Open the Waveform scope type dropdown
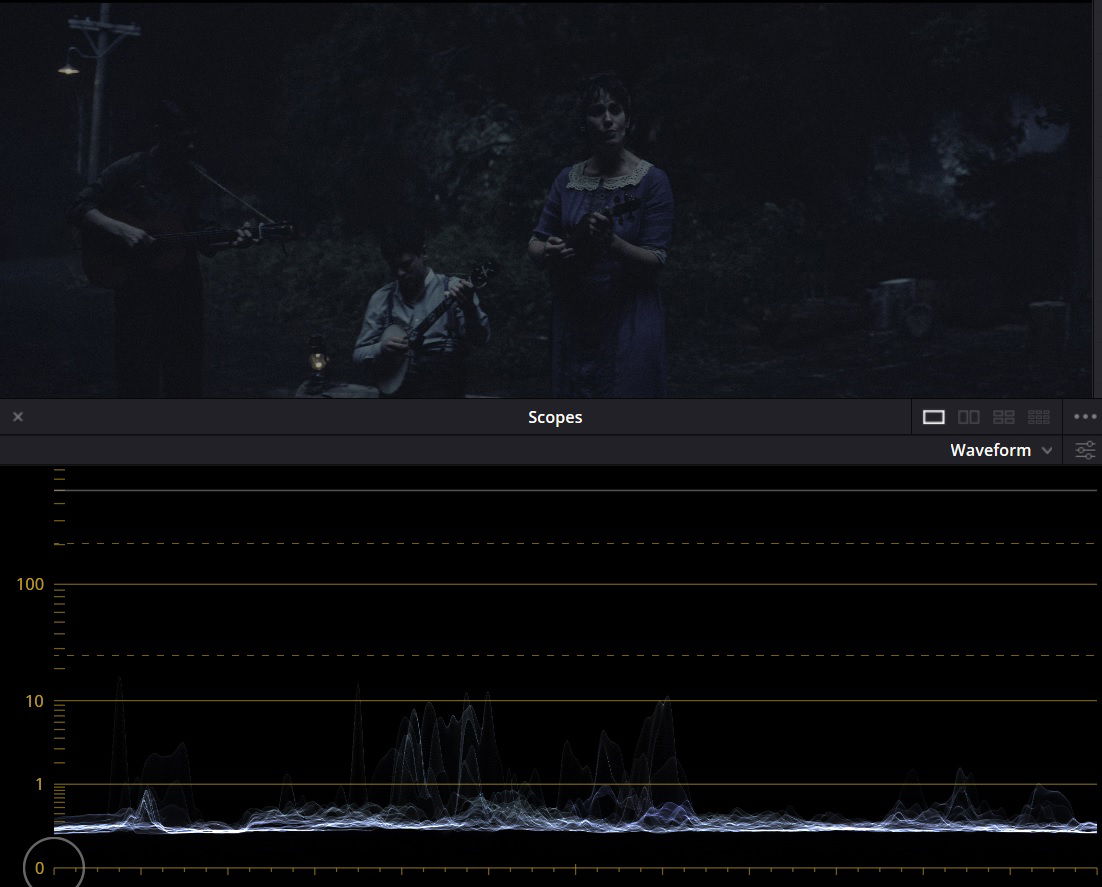Screen dimensions: 1102x887 click(x=1001, y=450)
